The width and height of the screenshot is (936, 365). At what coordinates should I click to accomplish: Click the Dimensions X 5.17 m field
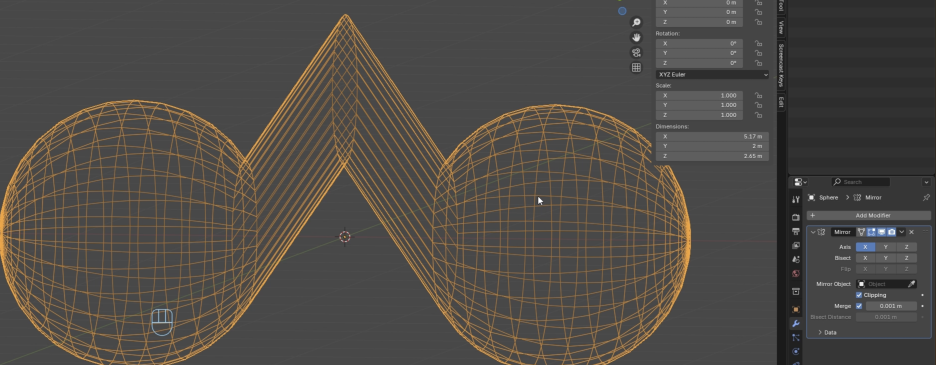712,137
